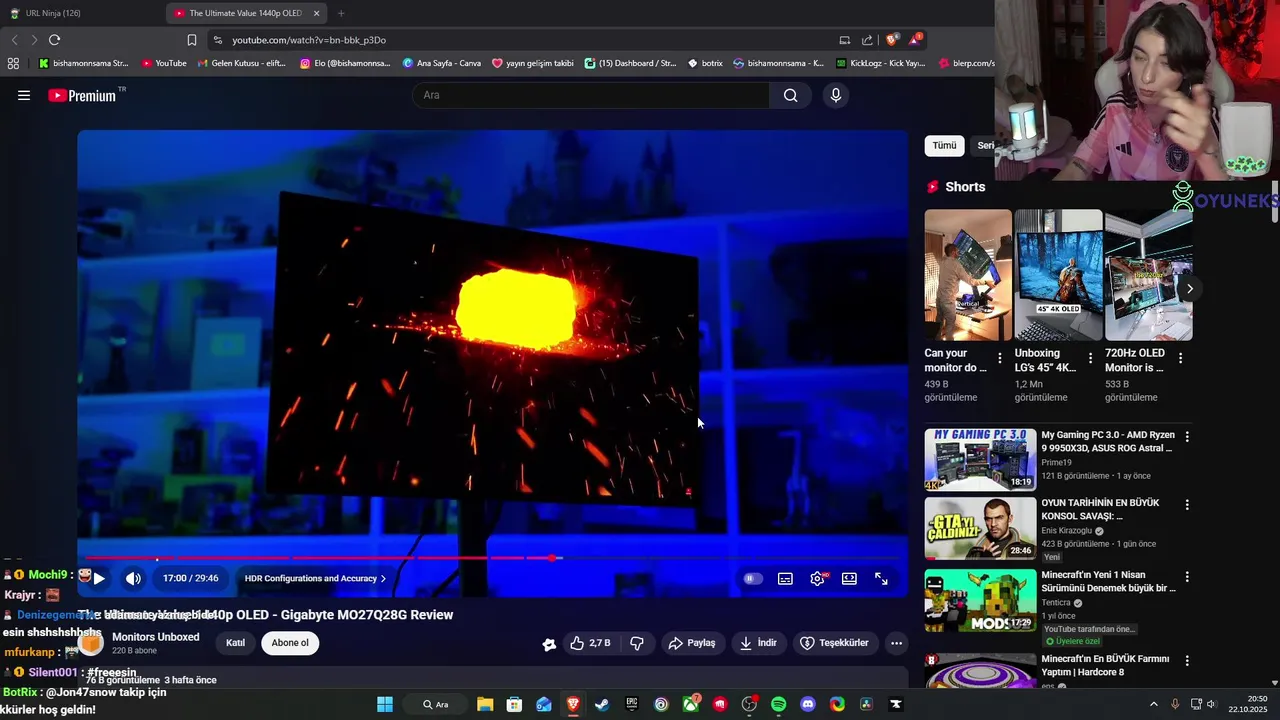This screenshot has height=720, width=1280.
Task: Switch to theater mode view
Action: (849, 578)
